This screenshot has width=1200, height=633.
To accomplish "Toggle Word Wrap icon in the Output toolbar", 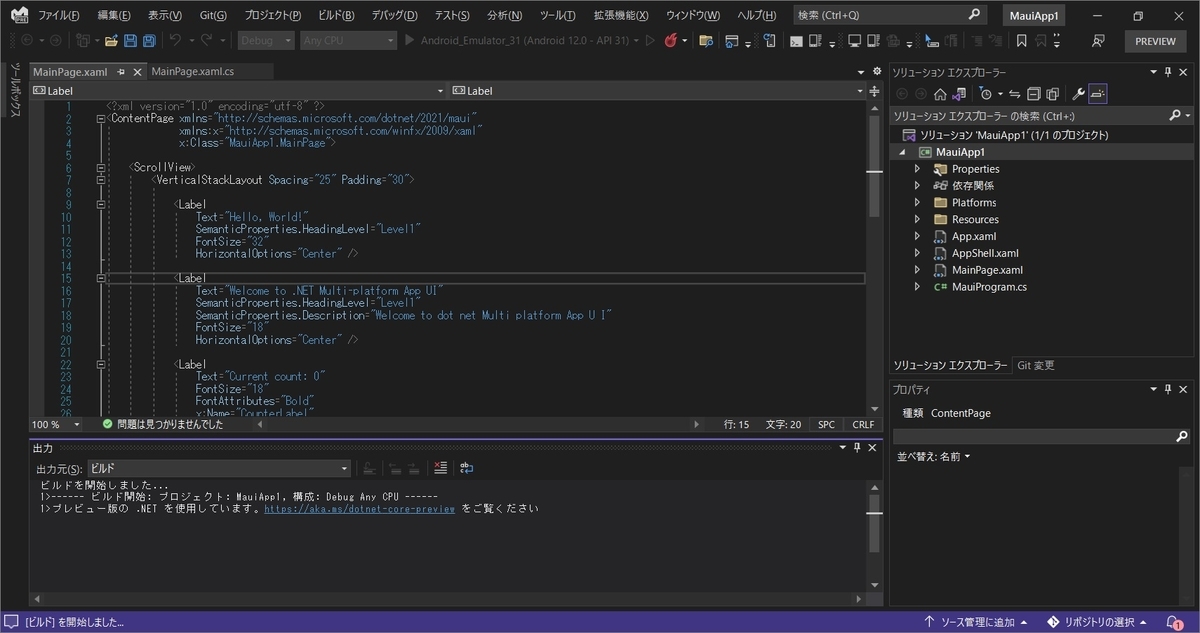I will tap(466, 468).
